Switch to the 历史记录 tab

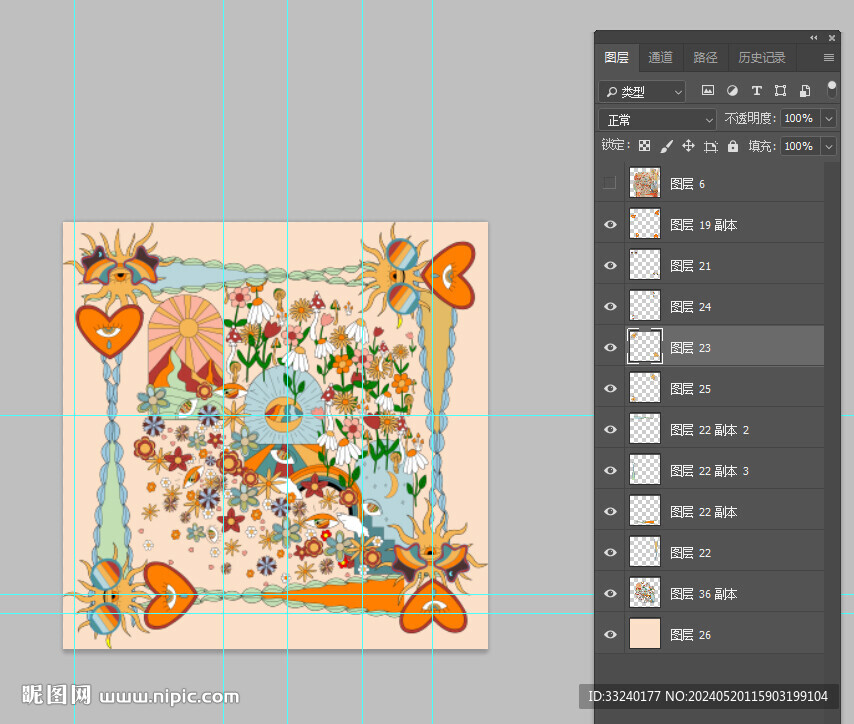click(x=761, y=58)
